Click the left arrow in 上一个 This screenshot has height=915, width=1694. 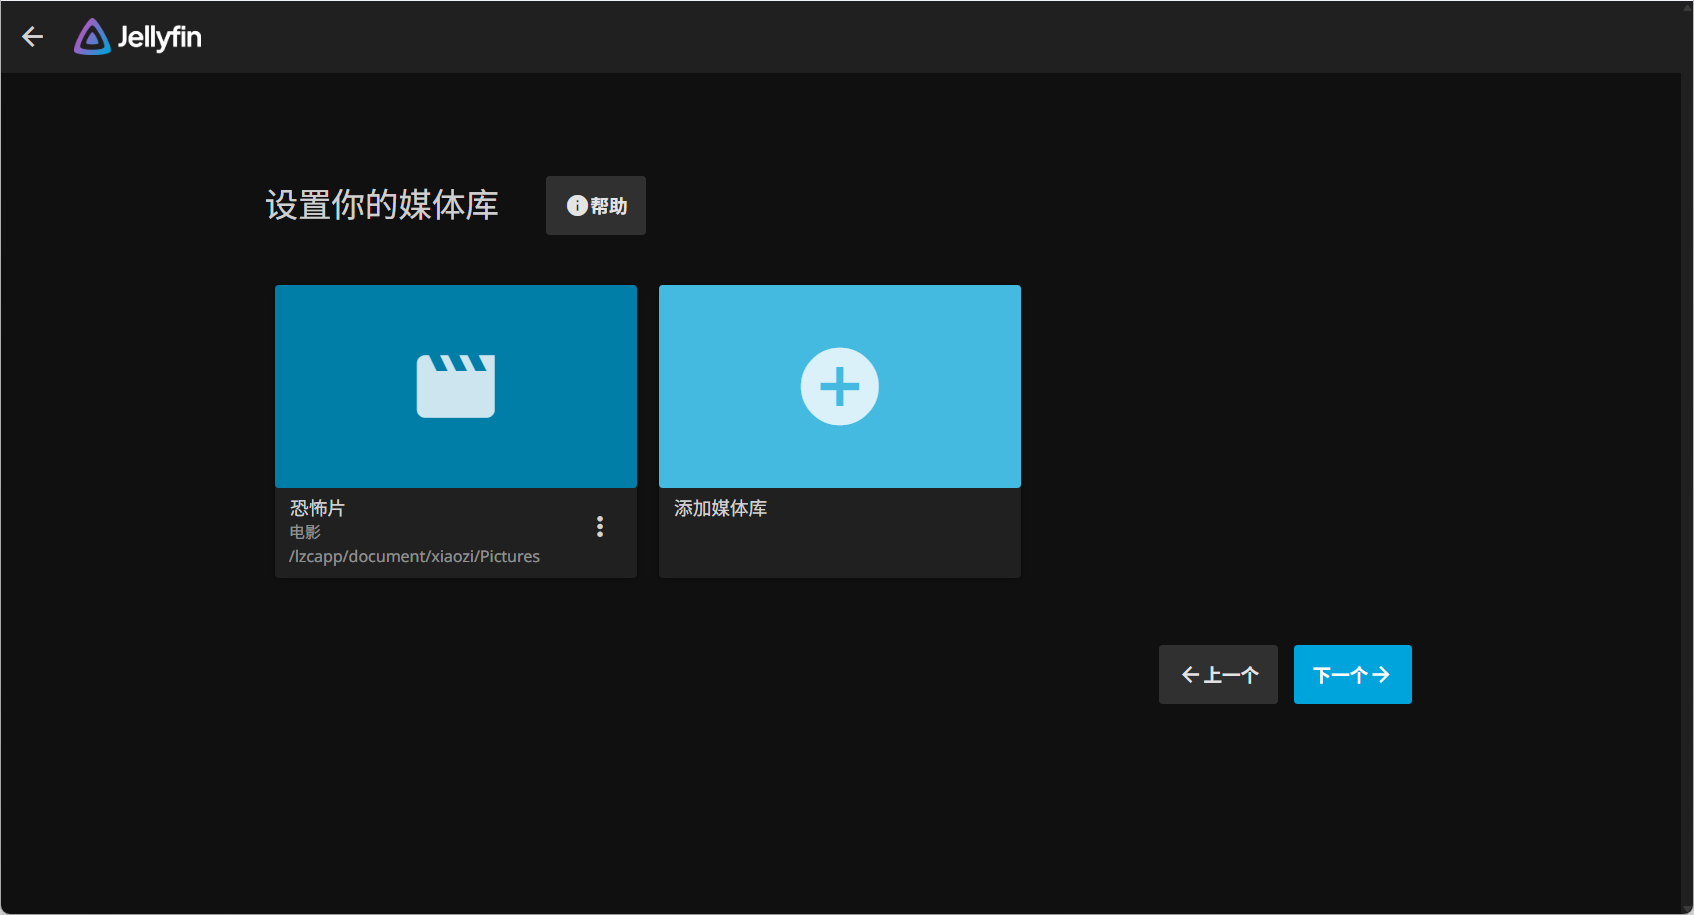pyautogui.click(x=1190, y=675)
